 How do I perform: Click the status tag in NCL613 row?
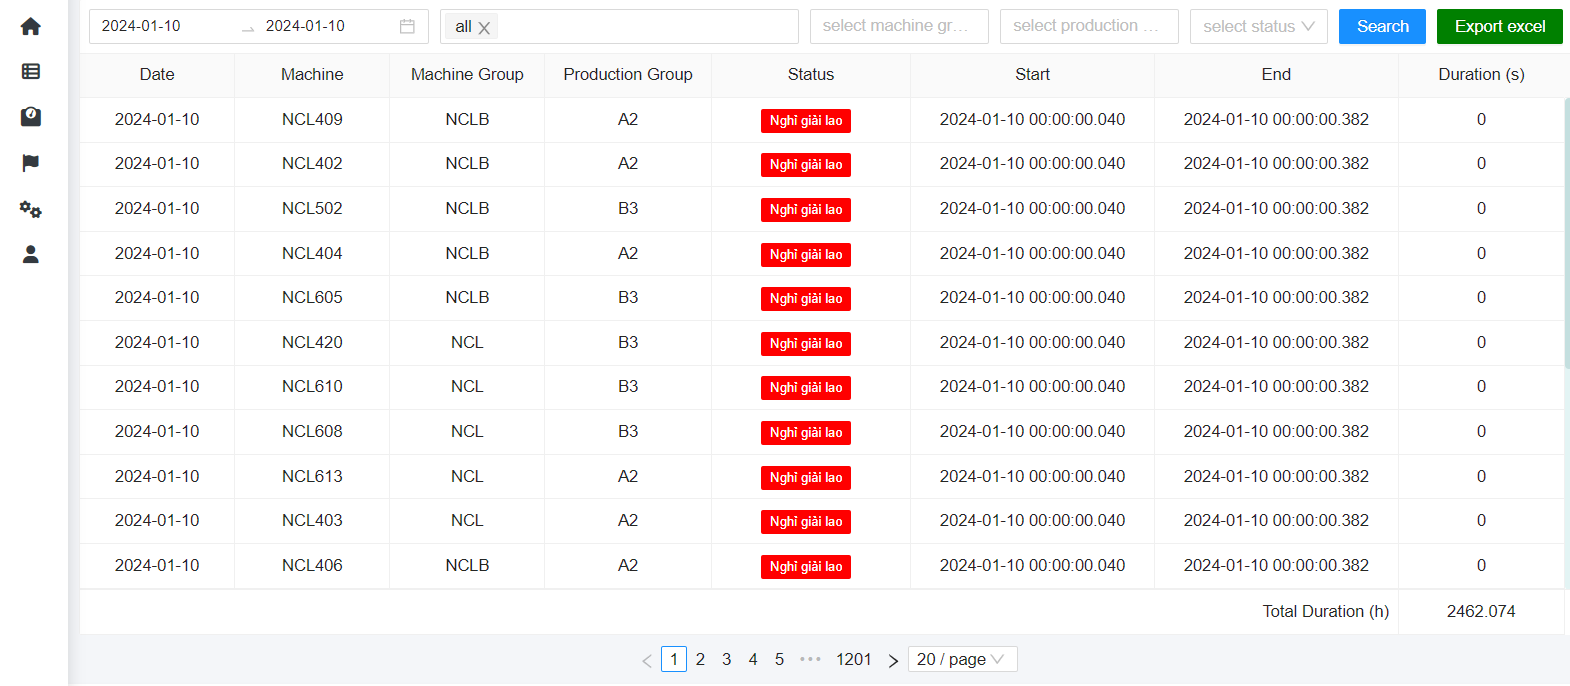coord(806,477)
